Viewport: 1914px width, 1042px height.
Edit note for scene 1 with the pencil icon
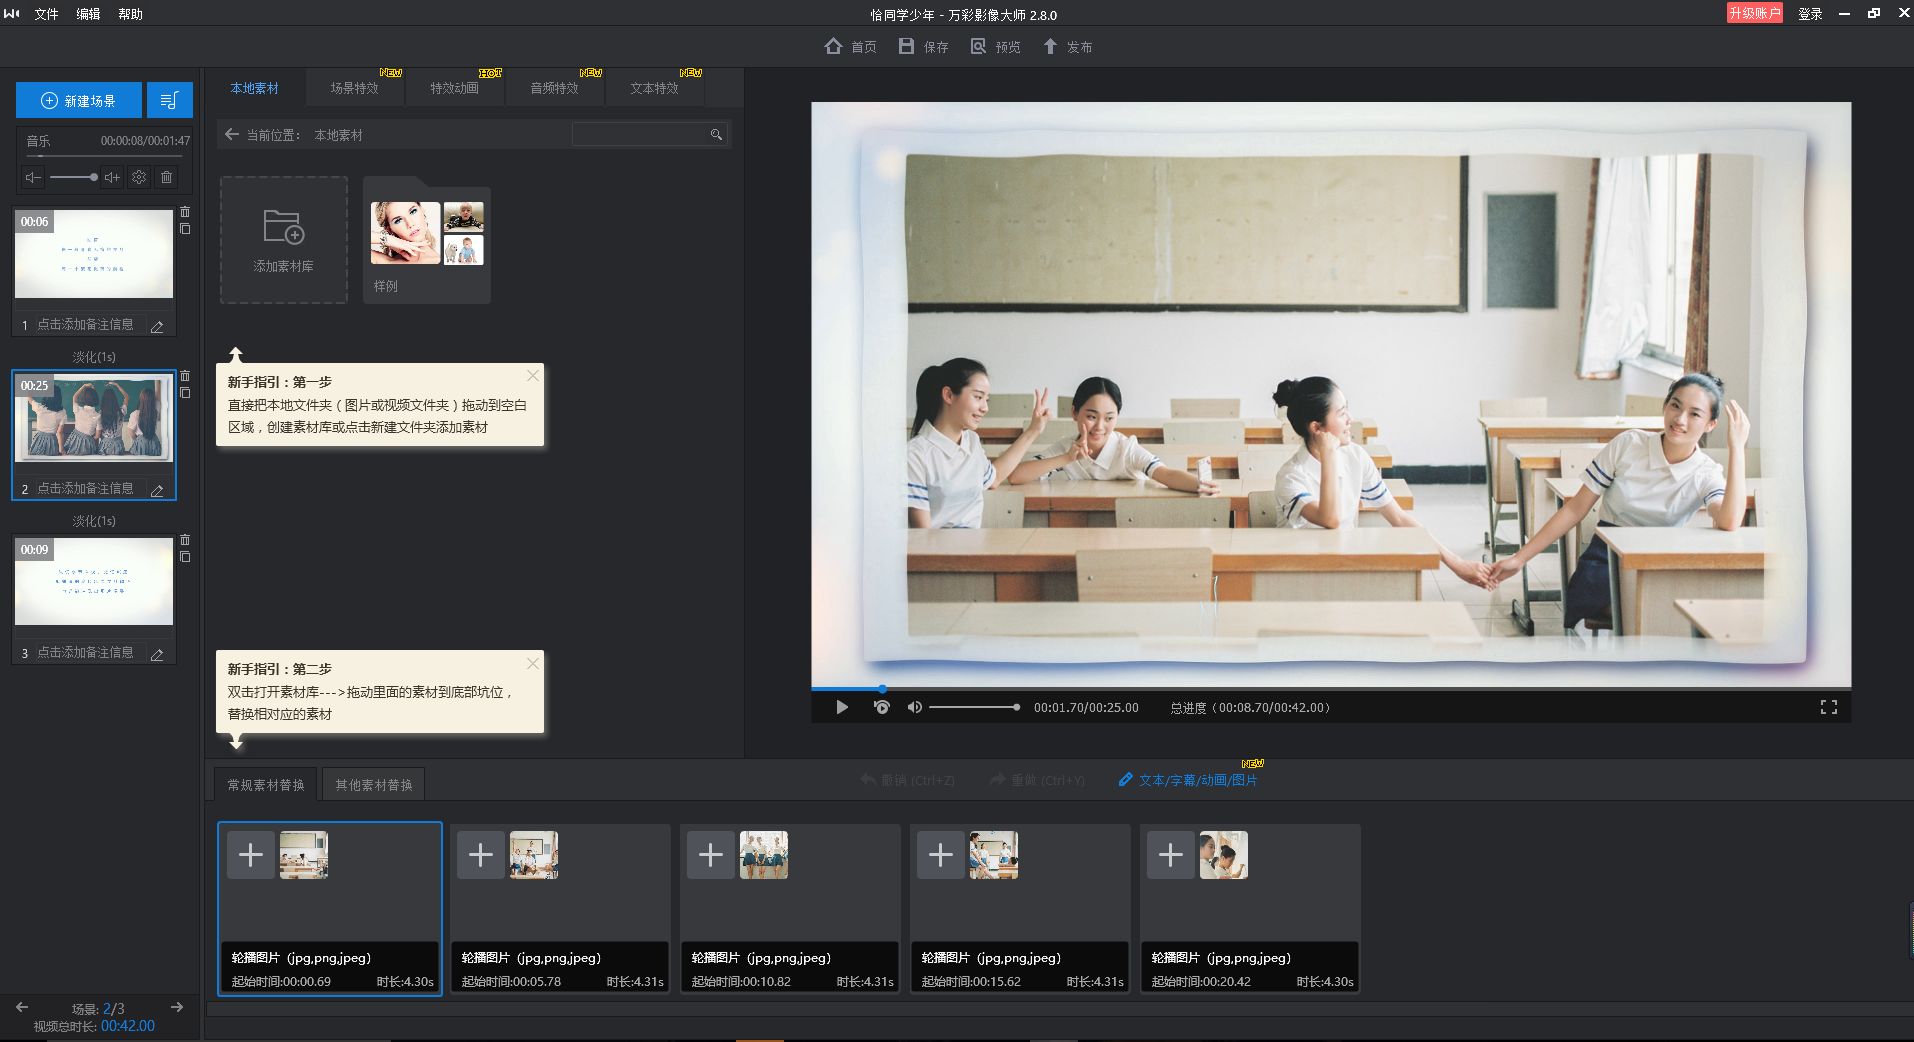pyautogui.click(x=157, y=326)
